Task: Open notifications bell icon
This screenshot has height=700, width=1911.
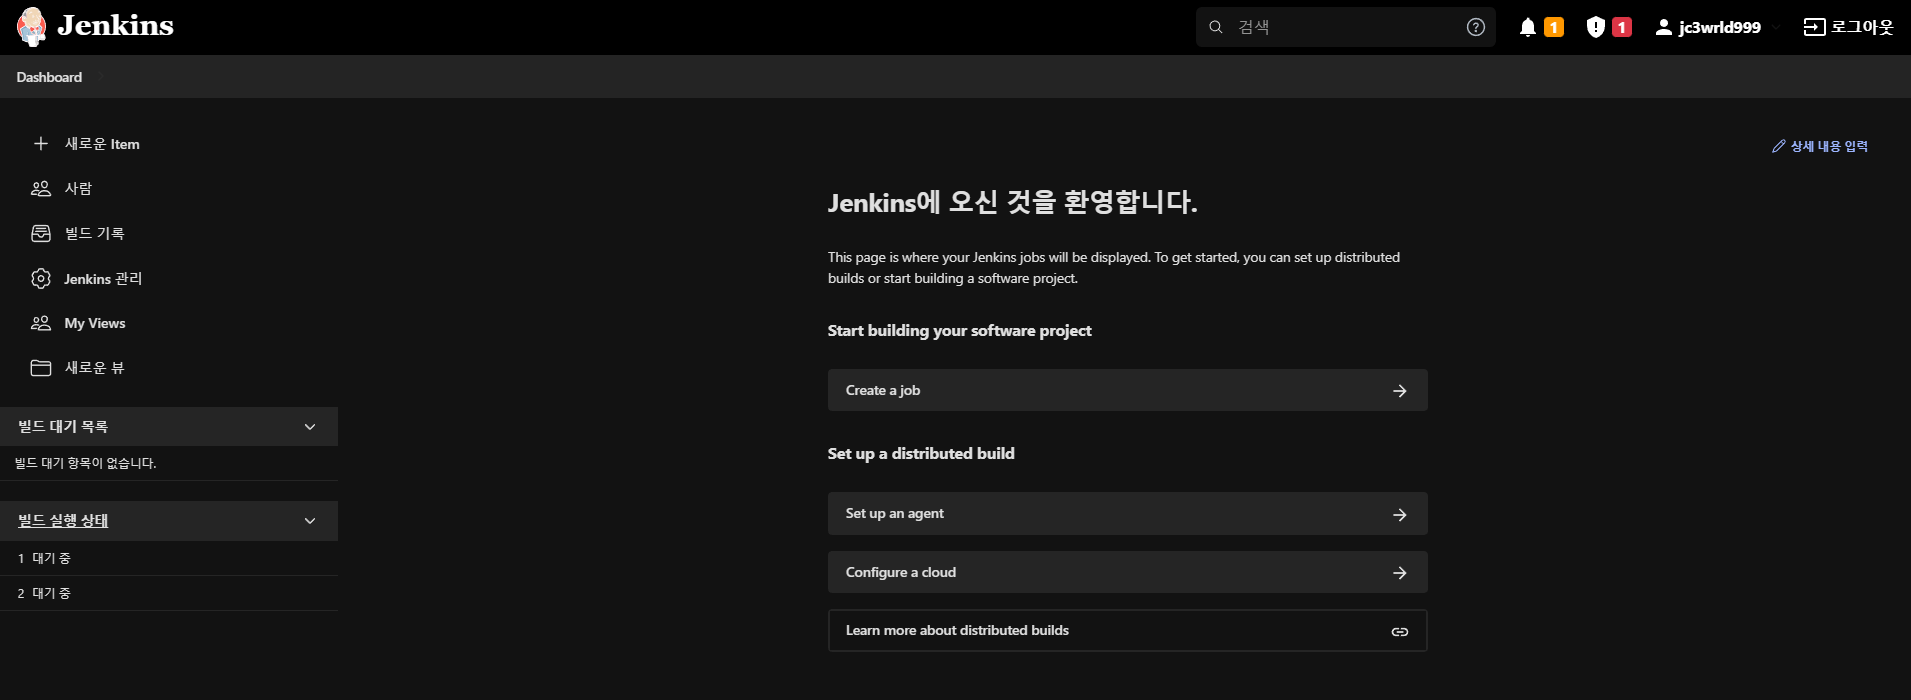Action: coord(1528,27)
